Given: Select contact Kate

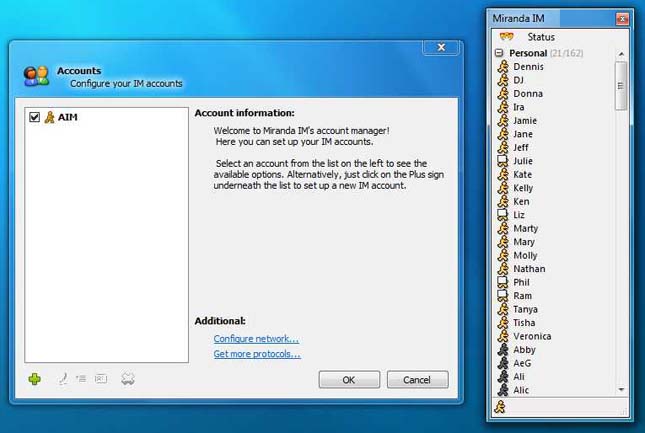Looking at the screenshot, I should coord(522,174).
